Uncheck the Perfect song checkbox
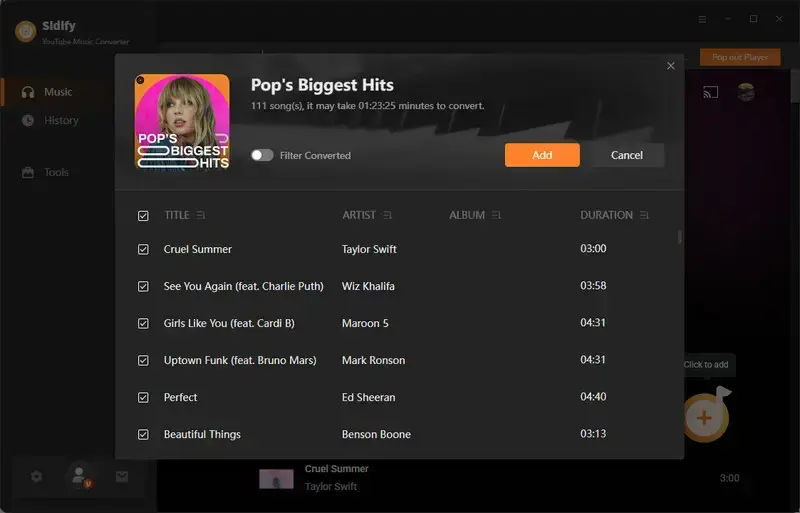 143,397
